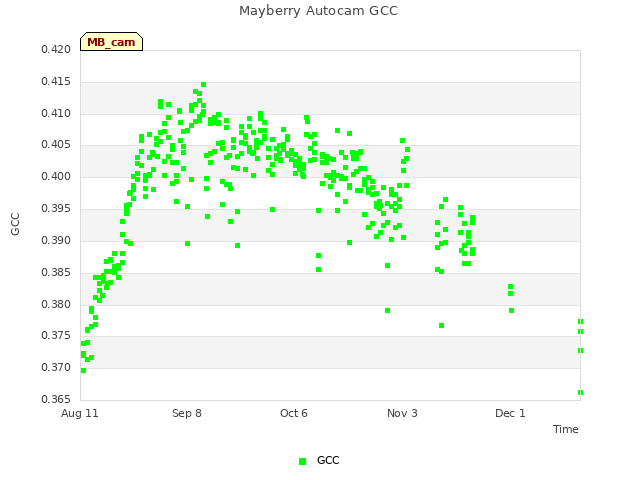Click the 0.400 y-axis value
Viewport: 640px width, 480px height.
tap(56, 177)
